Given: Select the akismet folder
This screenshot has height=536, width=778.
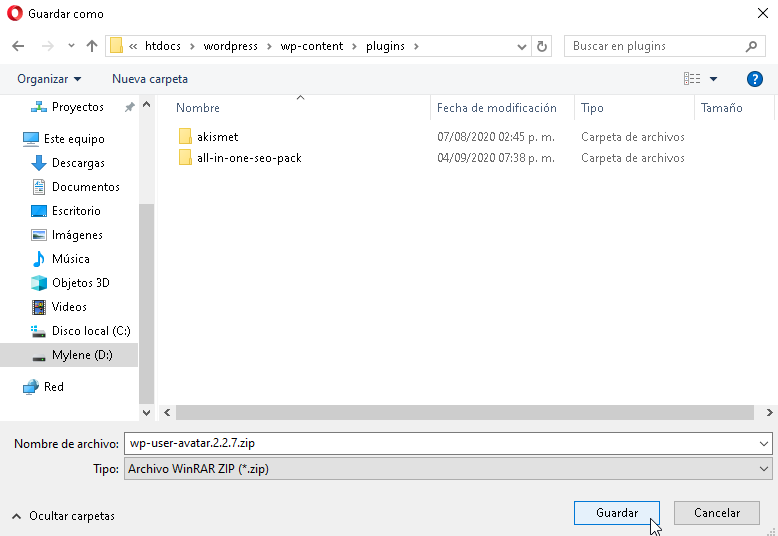Looking at the screenshot, I should (x=217, y=137).
